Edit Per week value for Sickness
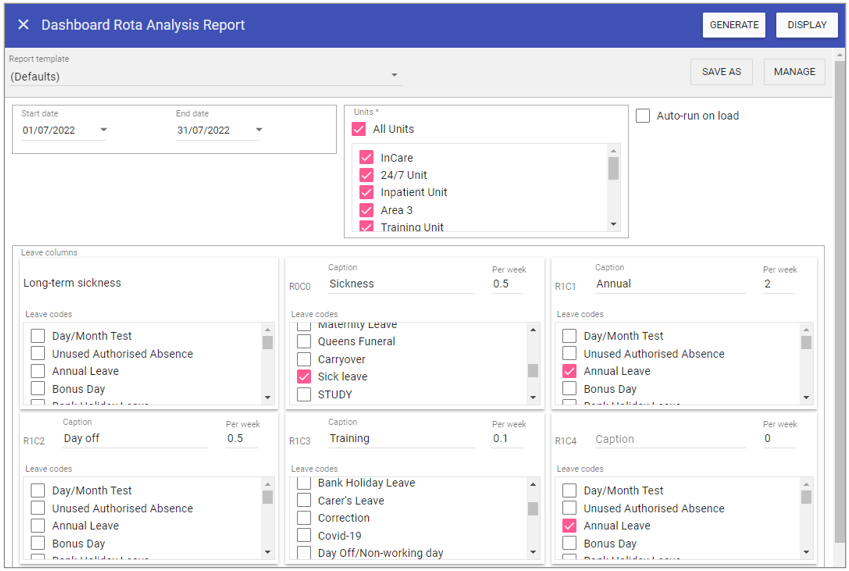Screen dimensions: 849x571 pos(507,284)
